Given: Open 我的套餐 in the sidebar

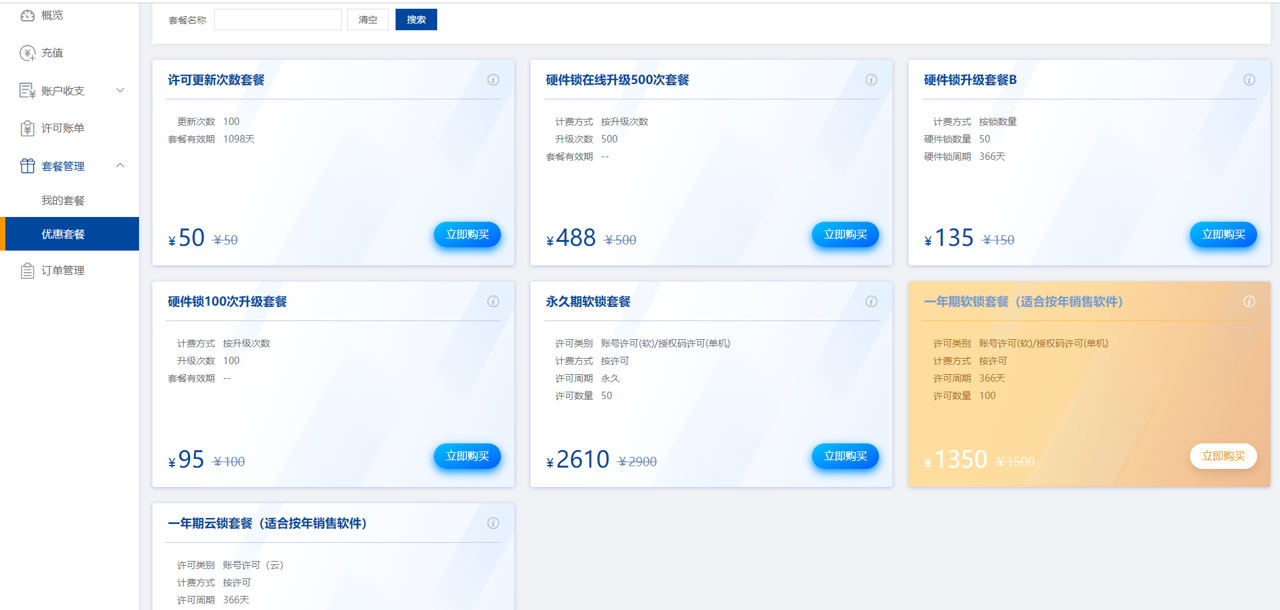Looking at the screenshot, I should [63, 201].
